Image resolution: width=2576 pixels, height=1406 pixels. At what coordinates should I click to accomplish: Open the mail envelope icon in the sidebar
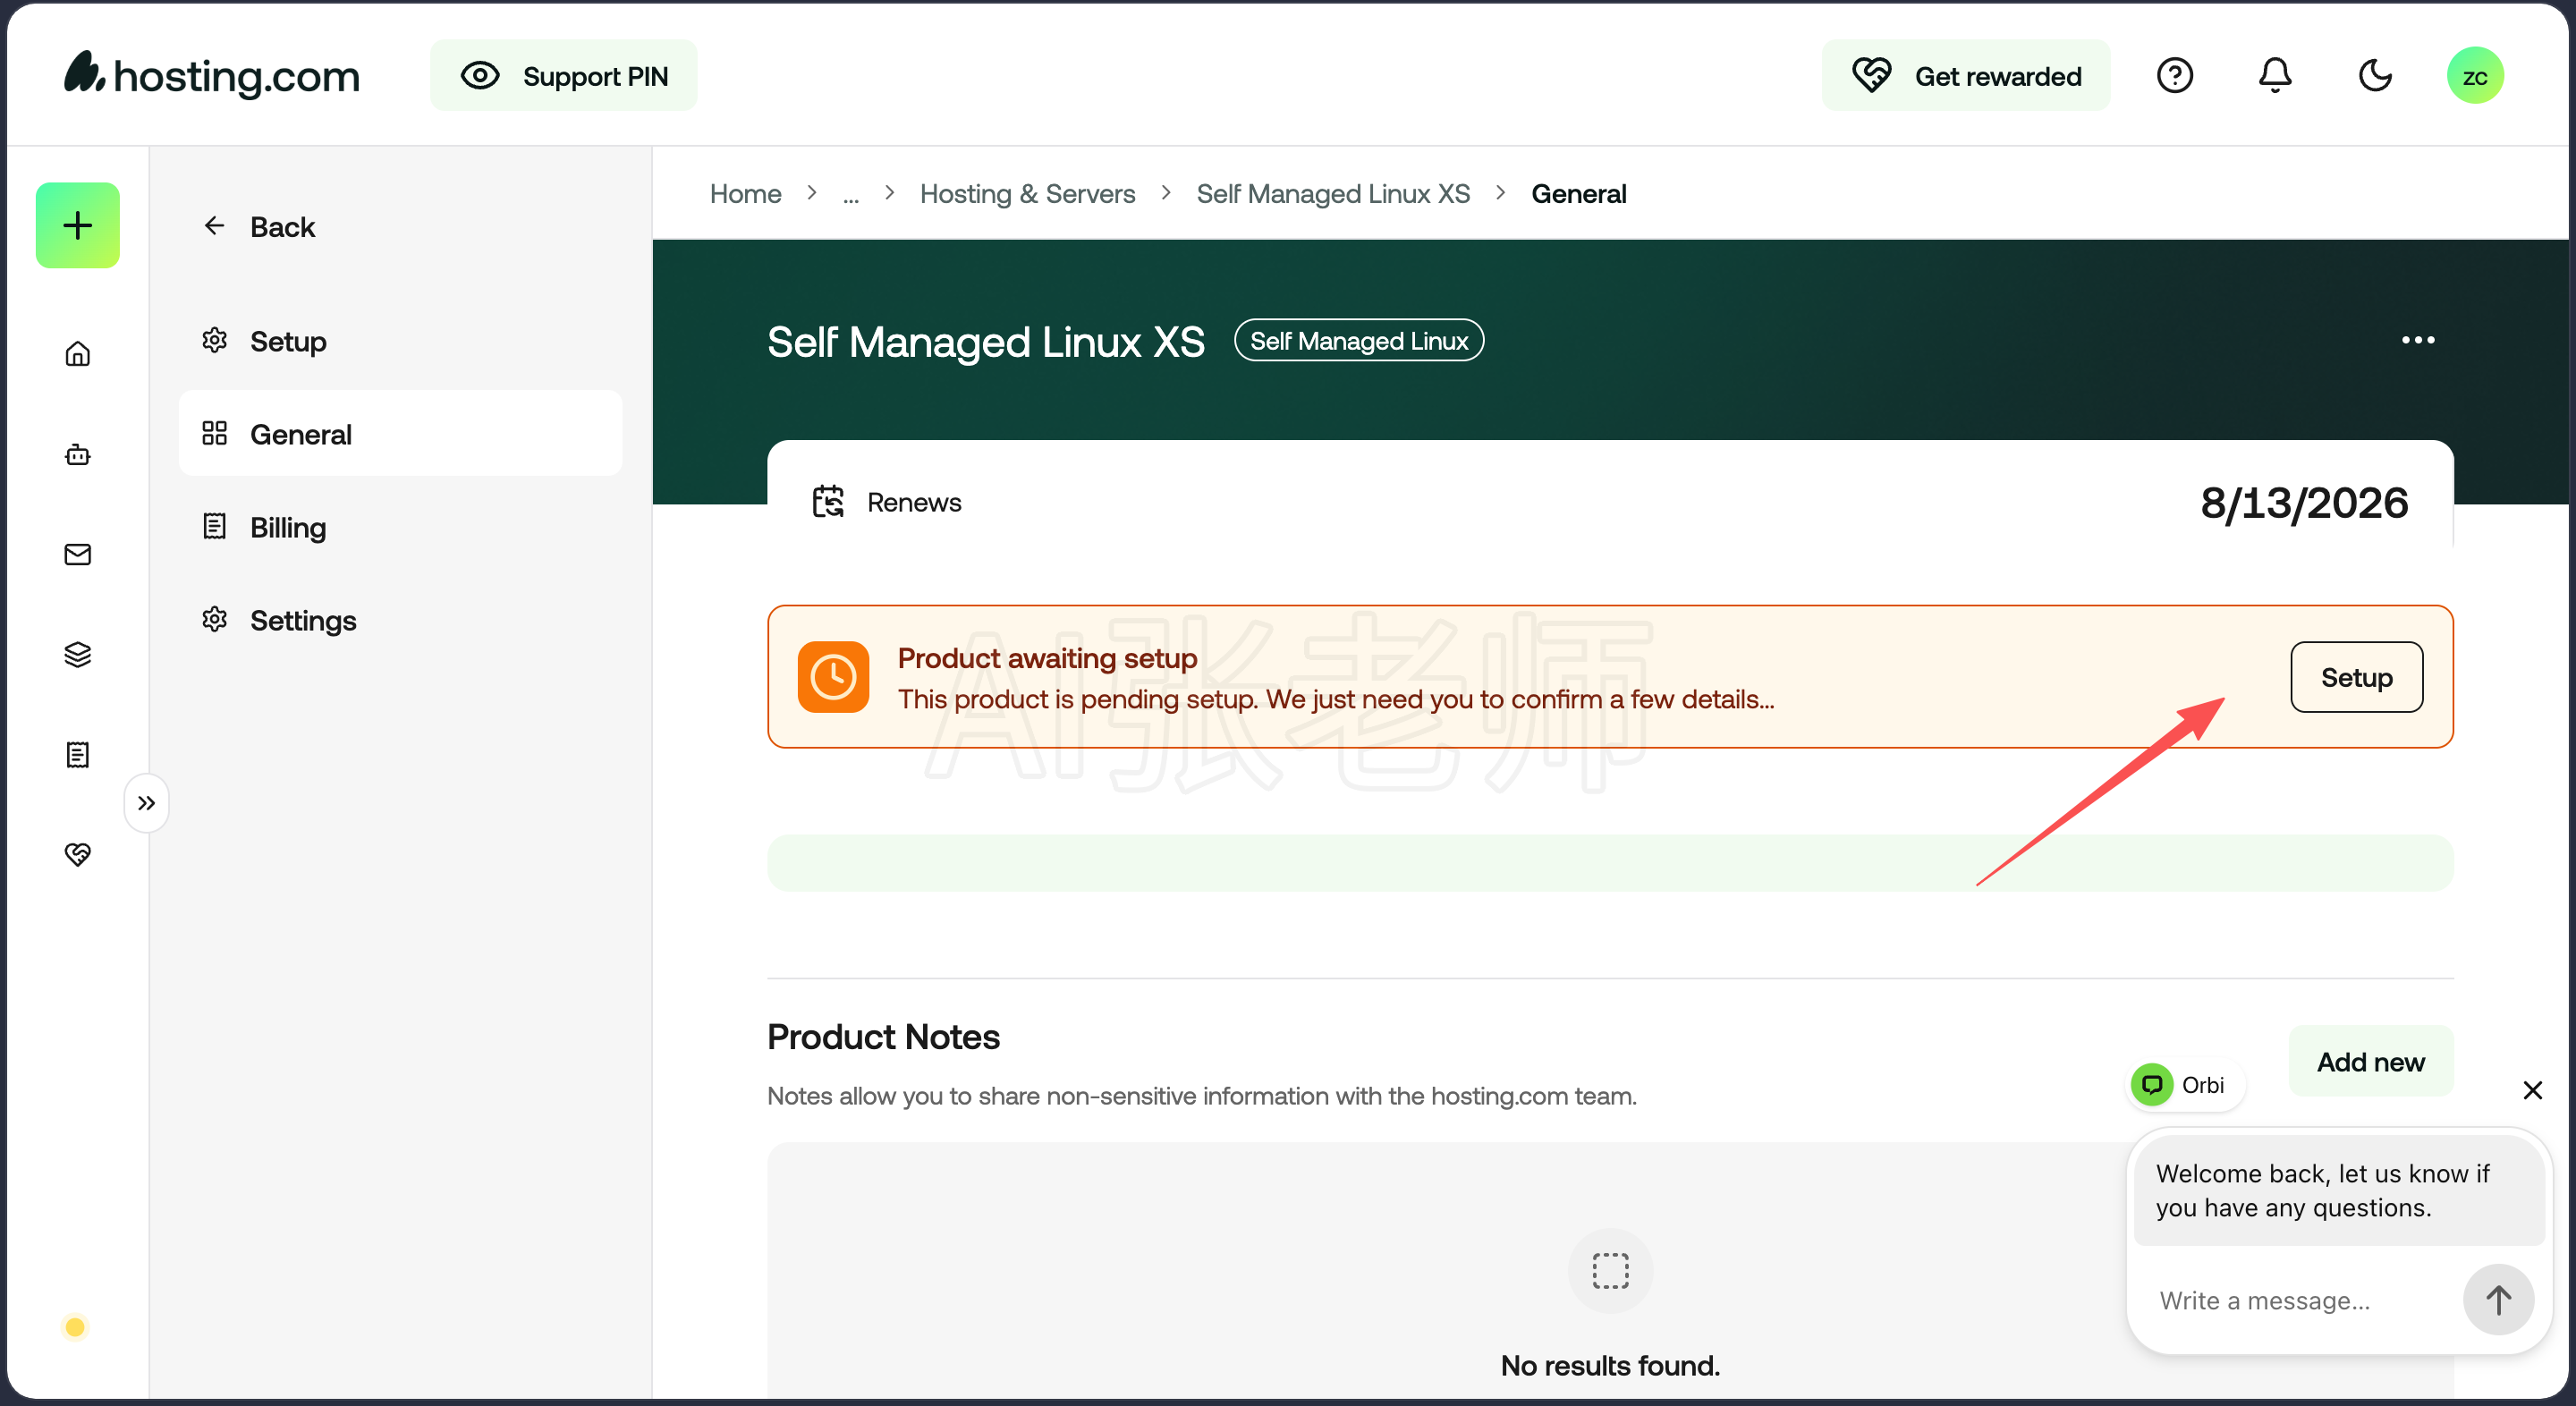(x=78, y=554)
